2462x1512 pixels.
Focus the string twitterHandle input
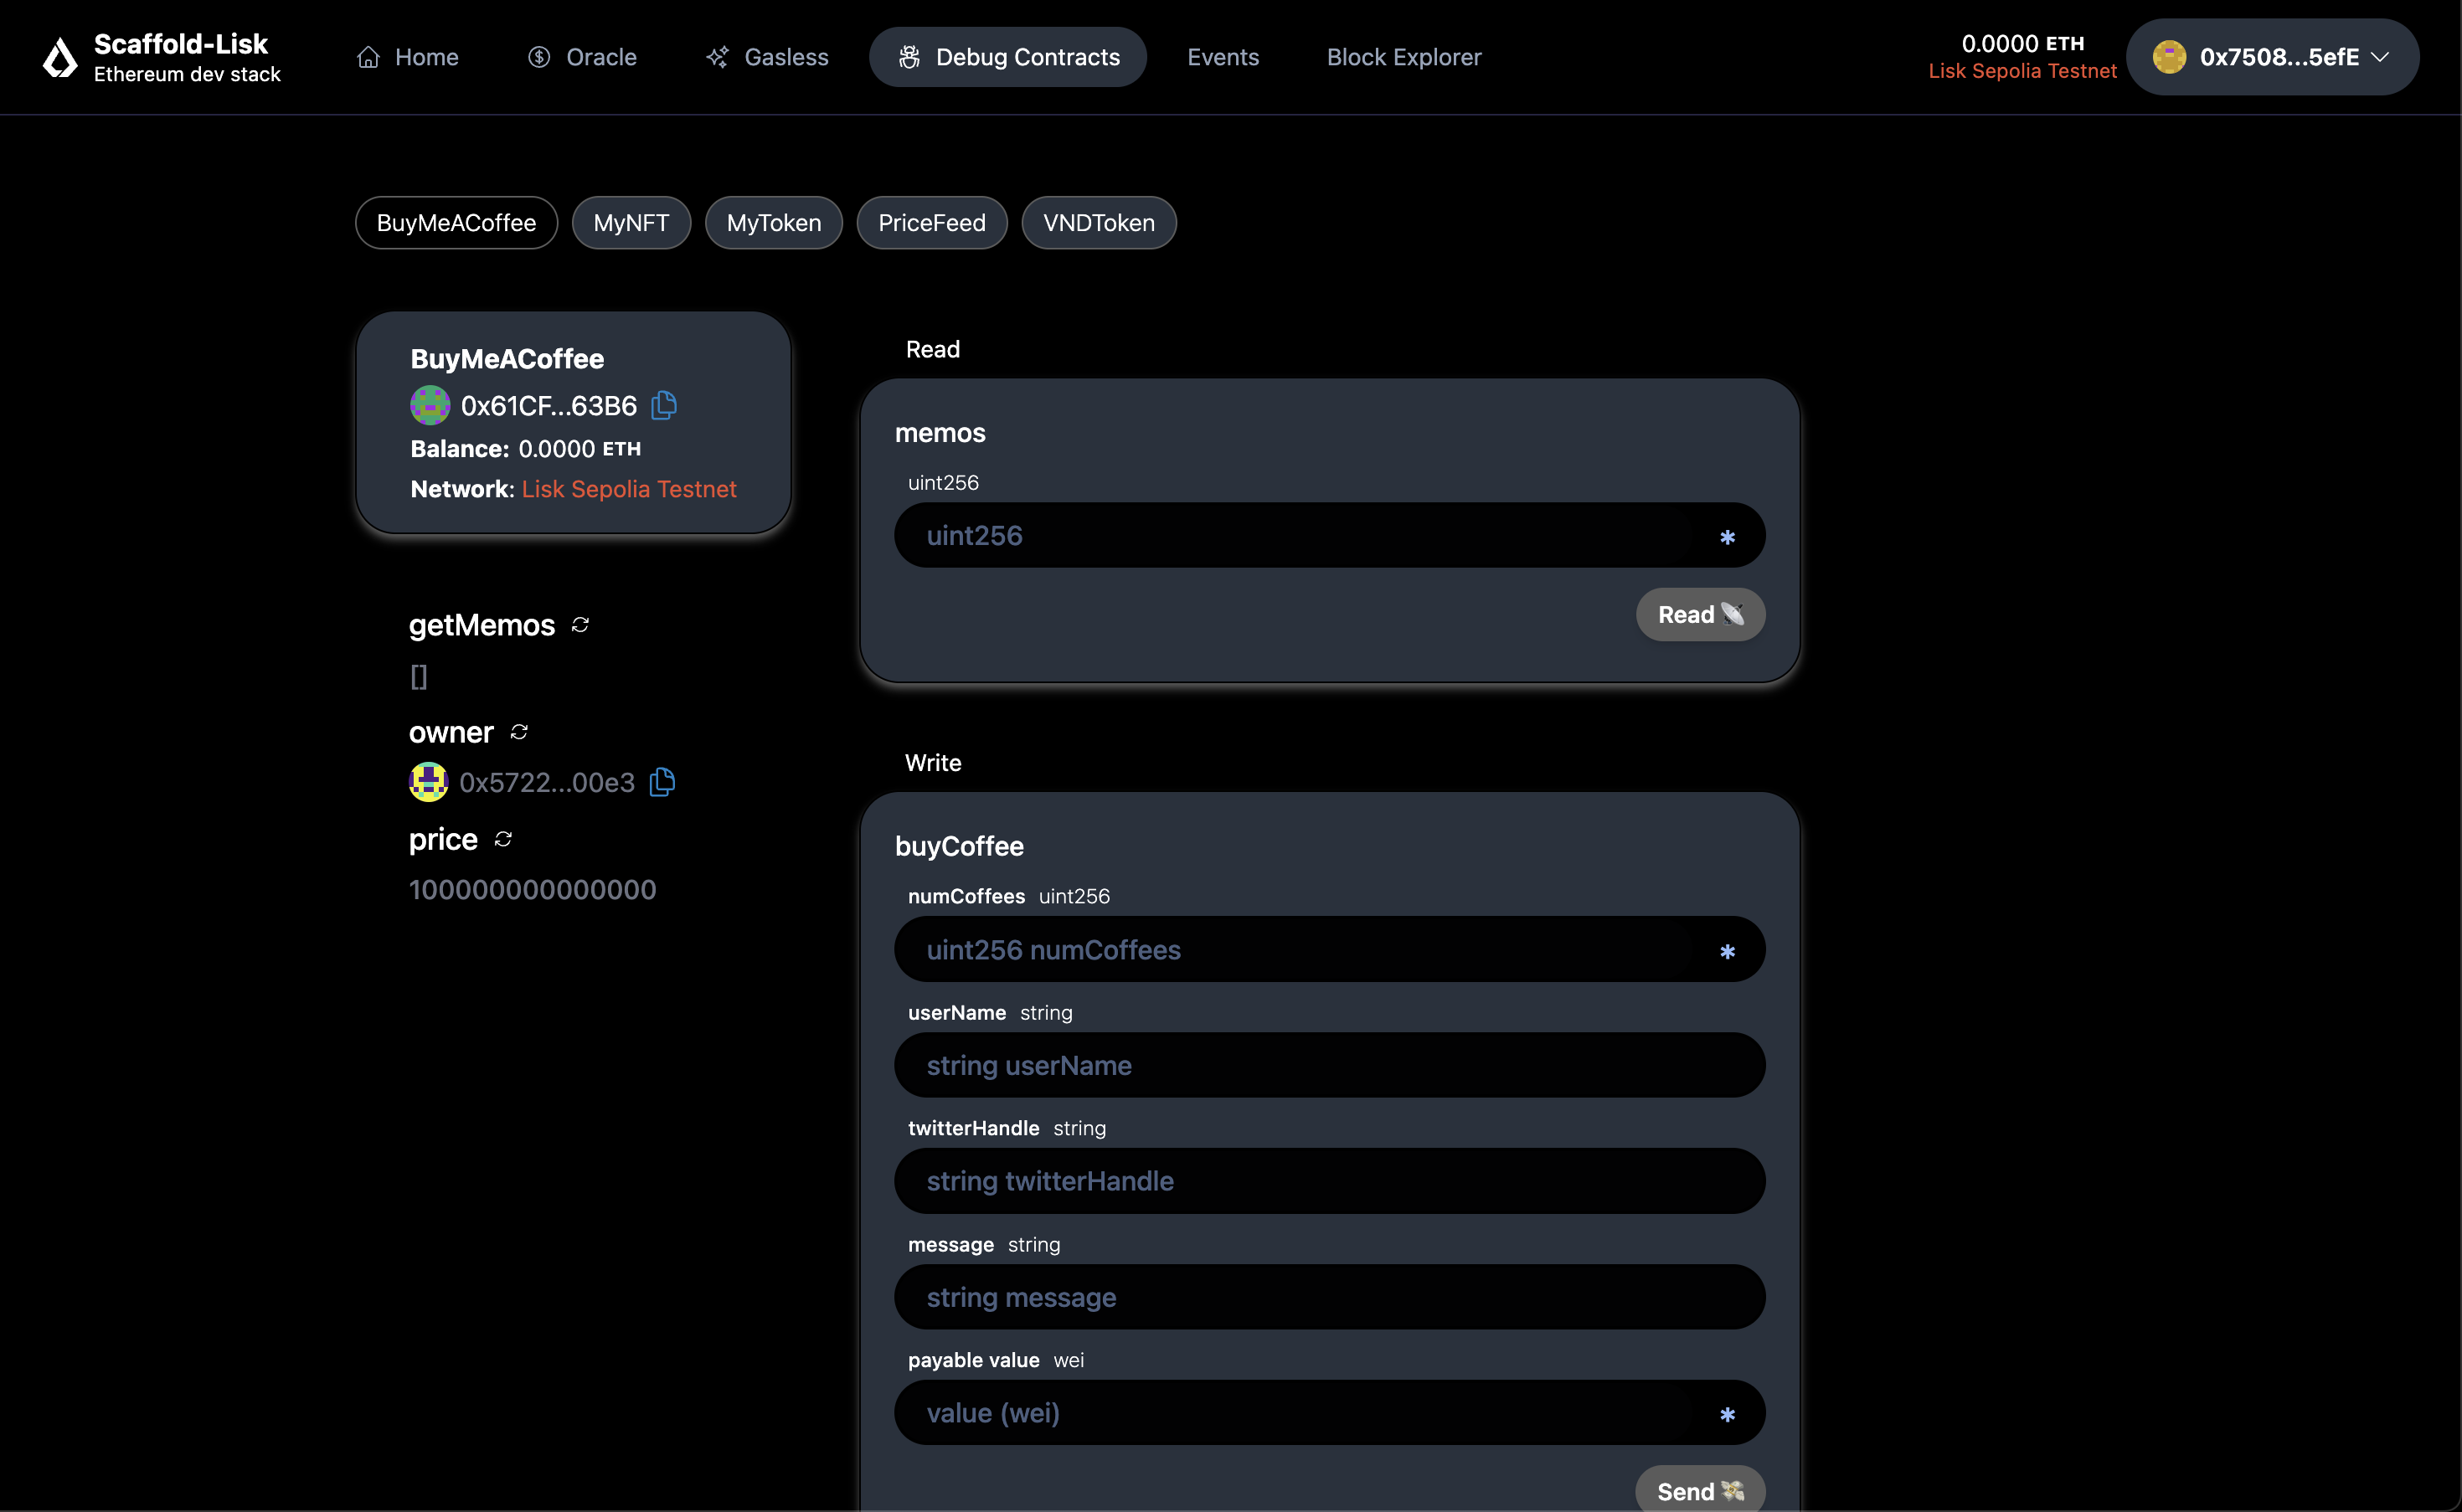pyautogui.click(x=1328, y=1181)
